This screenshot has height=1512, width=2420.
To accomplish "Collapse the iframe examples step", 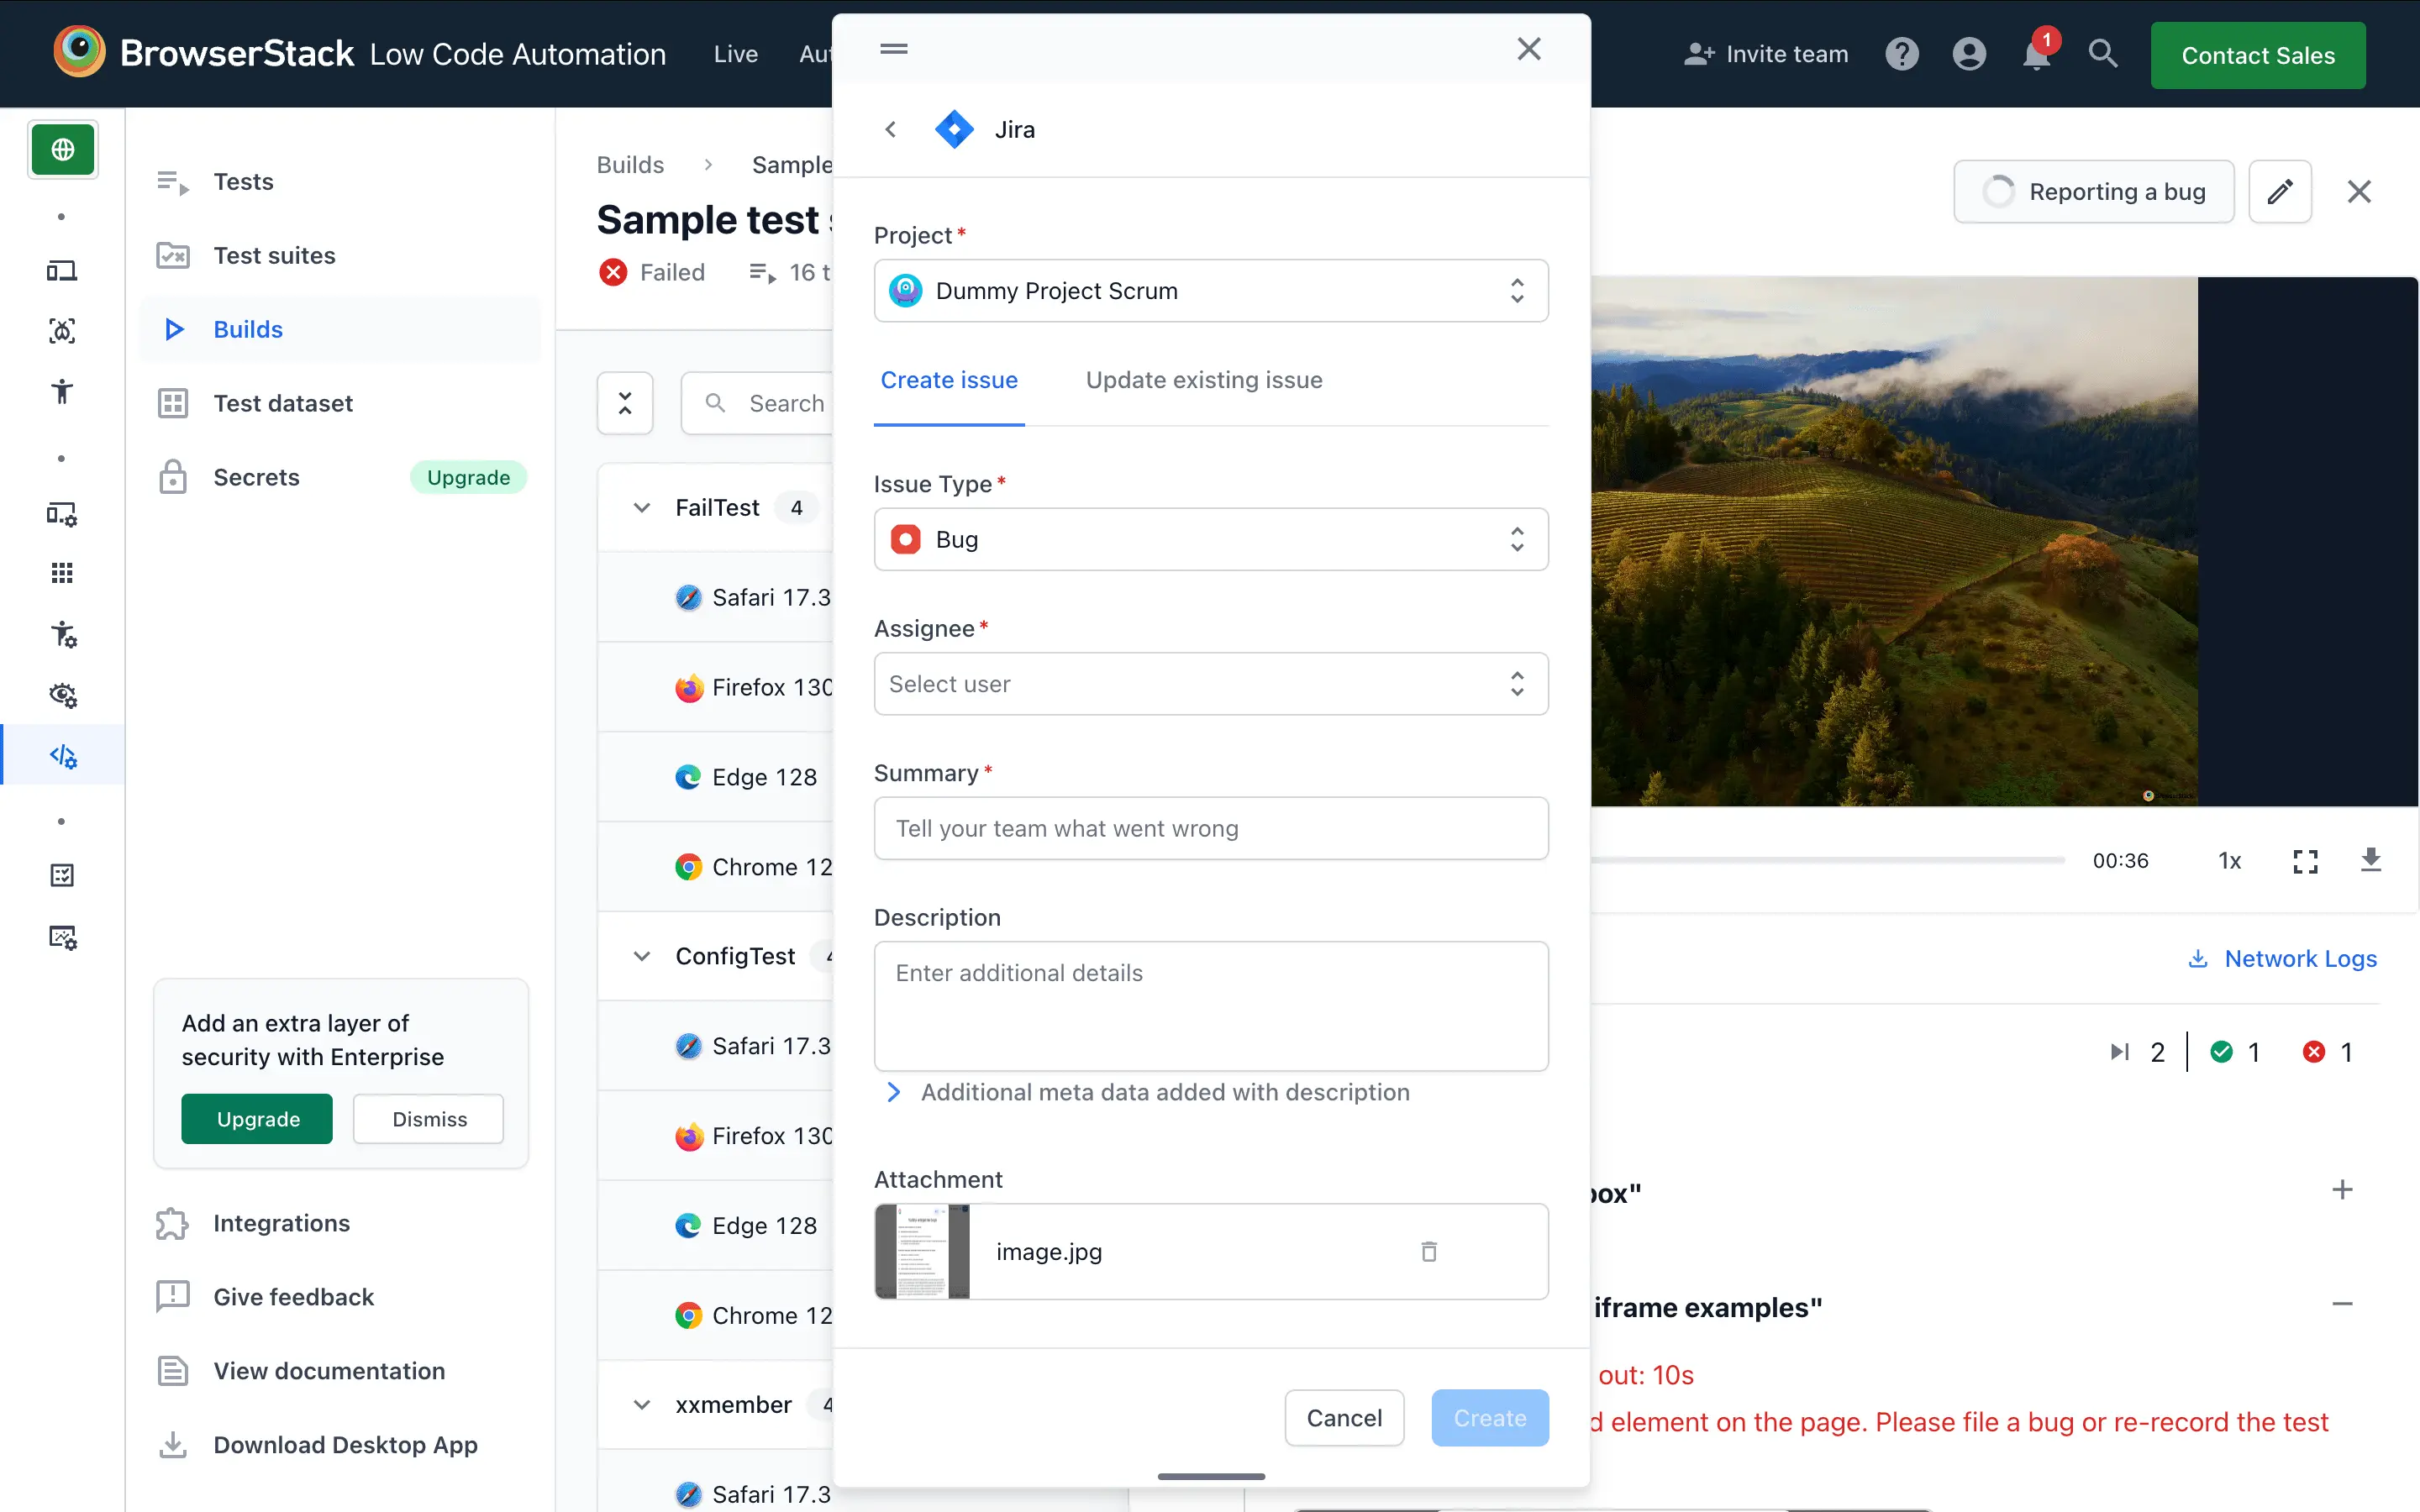I will click(2341, 1304).
